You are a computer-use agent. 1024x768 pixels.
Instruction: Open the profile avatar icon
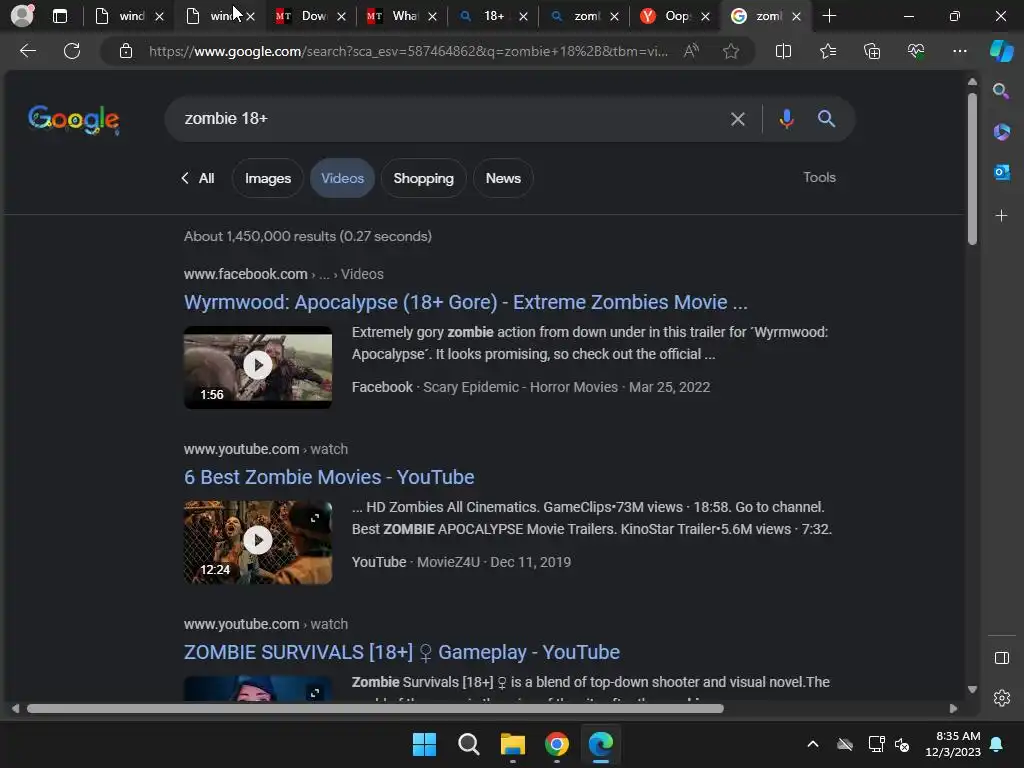[x=22, y=16]
